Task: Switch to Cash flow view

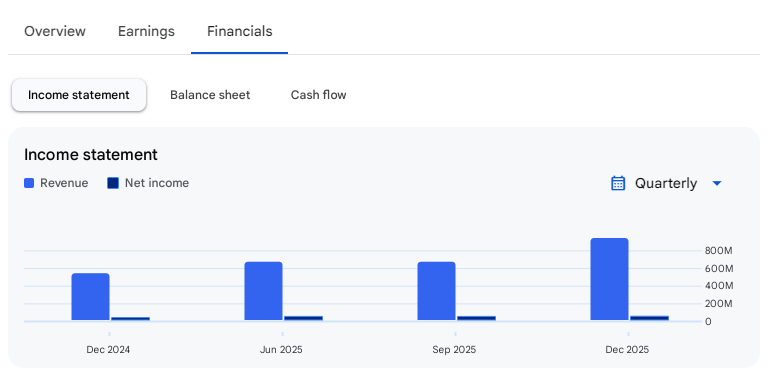Action: click(x=318, y=95)
